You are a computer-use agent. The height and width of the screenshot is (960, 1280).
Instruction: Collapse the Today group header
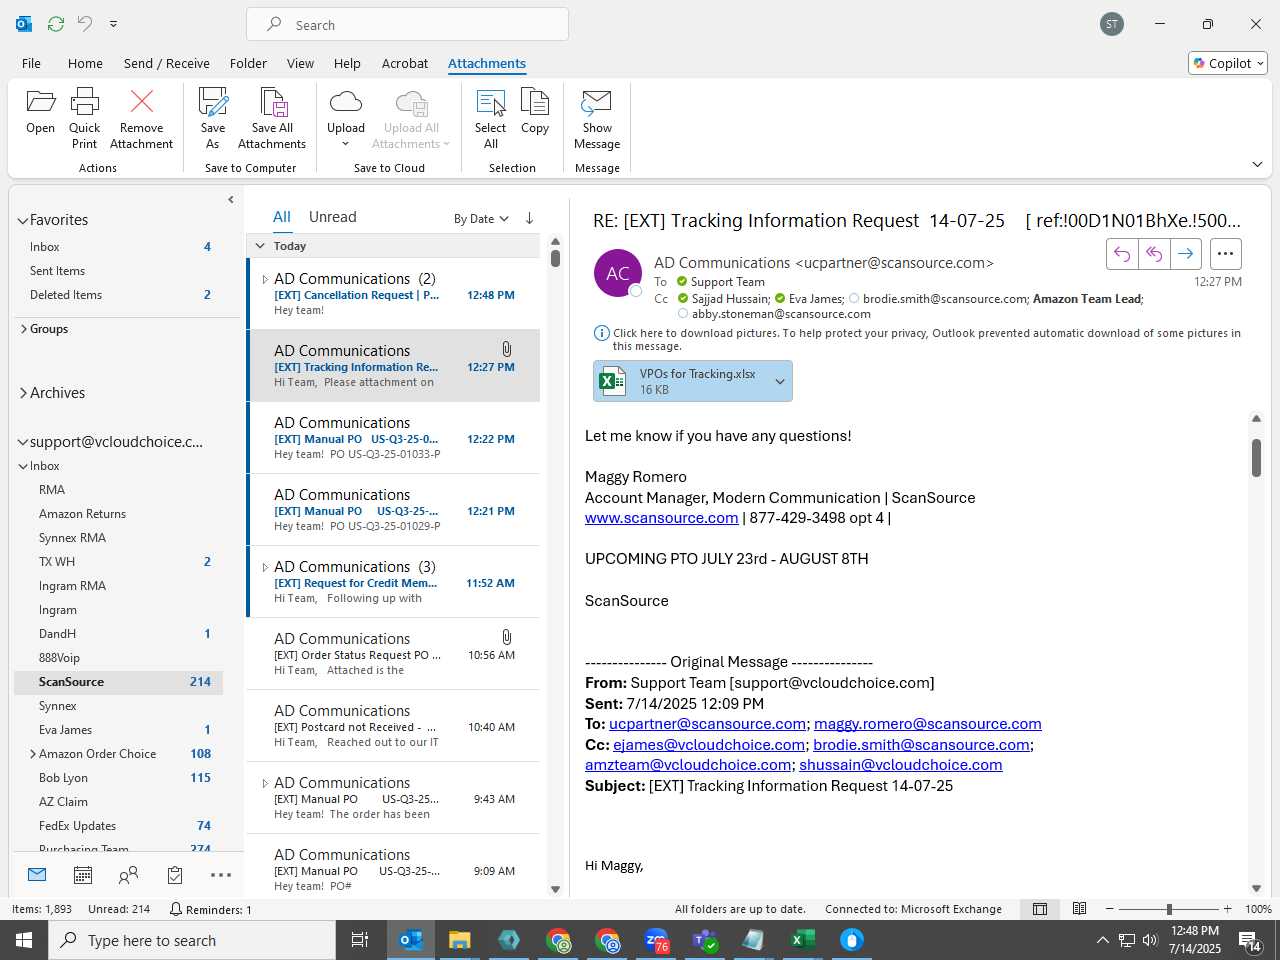pos(260,246)
